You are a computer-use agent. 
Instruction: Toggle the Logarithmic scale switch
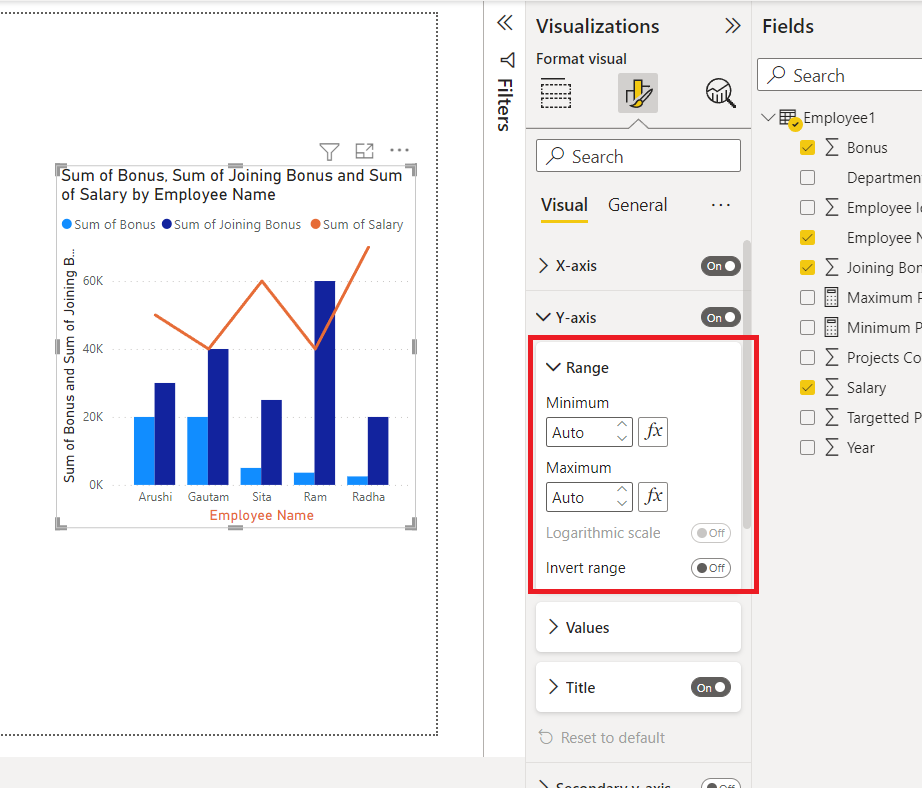click(710, 533)
